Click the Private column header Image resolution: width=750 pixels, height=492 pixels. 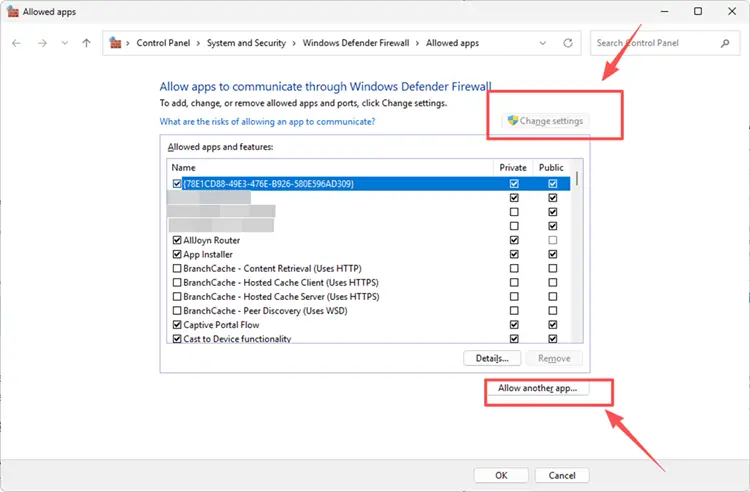513,167
